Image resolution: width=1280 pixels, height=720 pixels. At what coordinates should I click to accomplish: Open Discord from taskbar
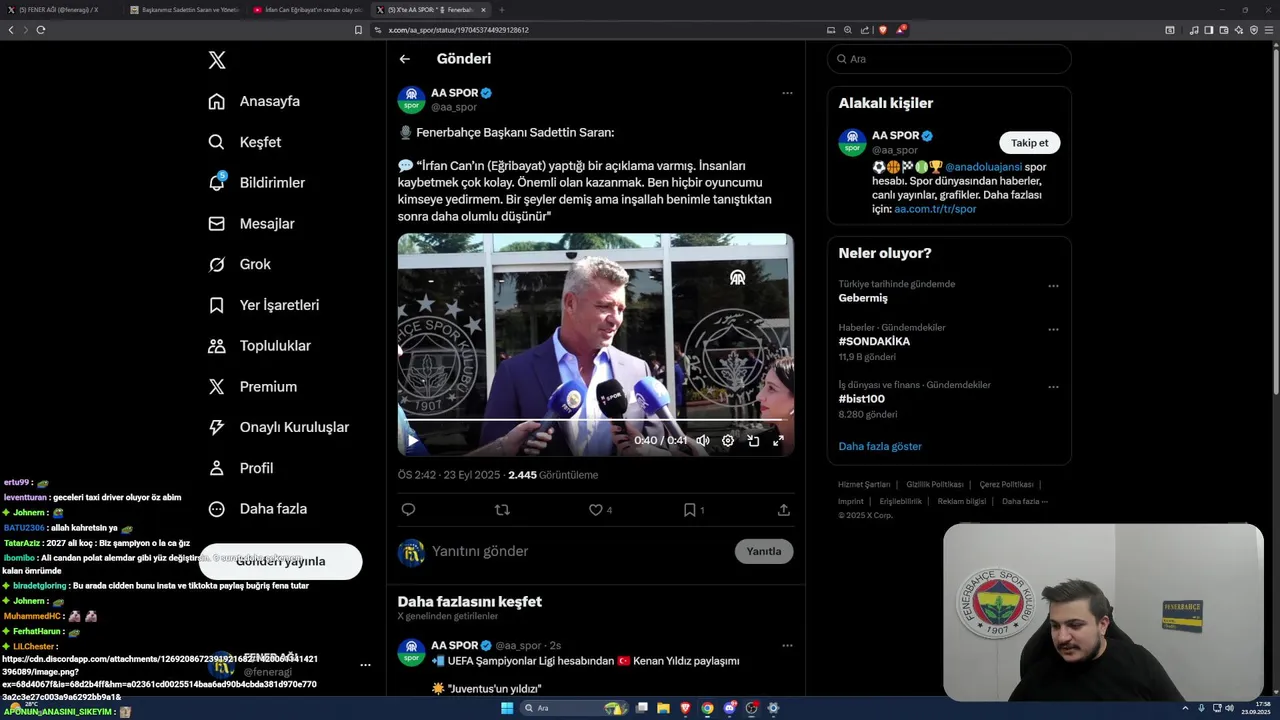[729, 708]
